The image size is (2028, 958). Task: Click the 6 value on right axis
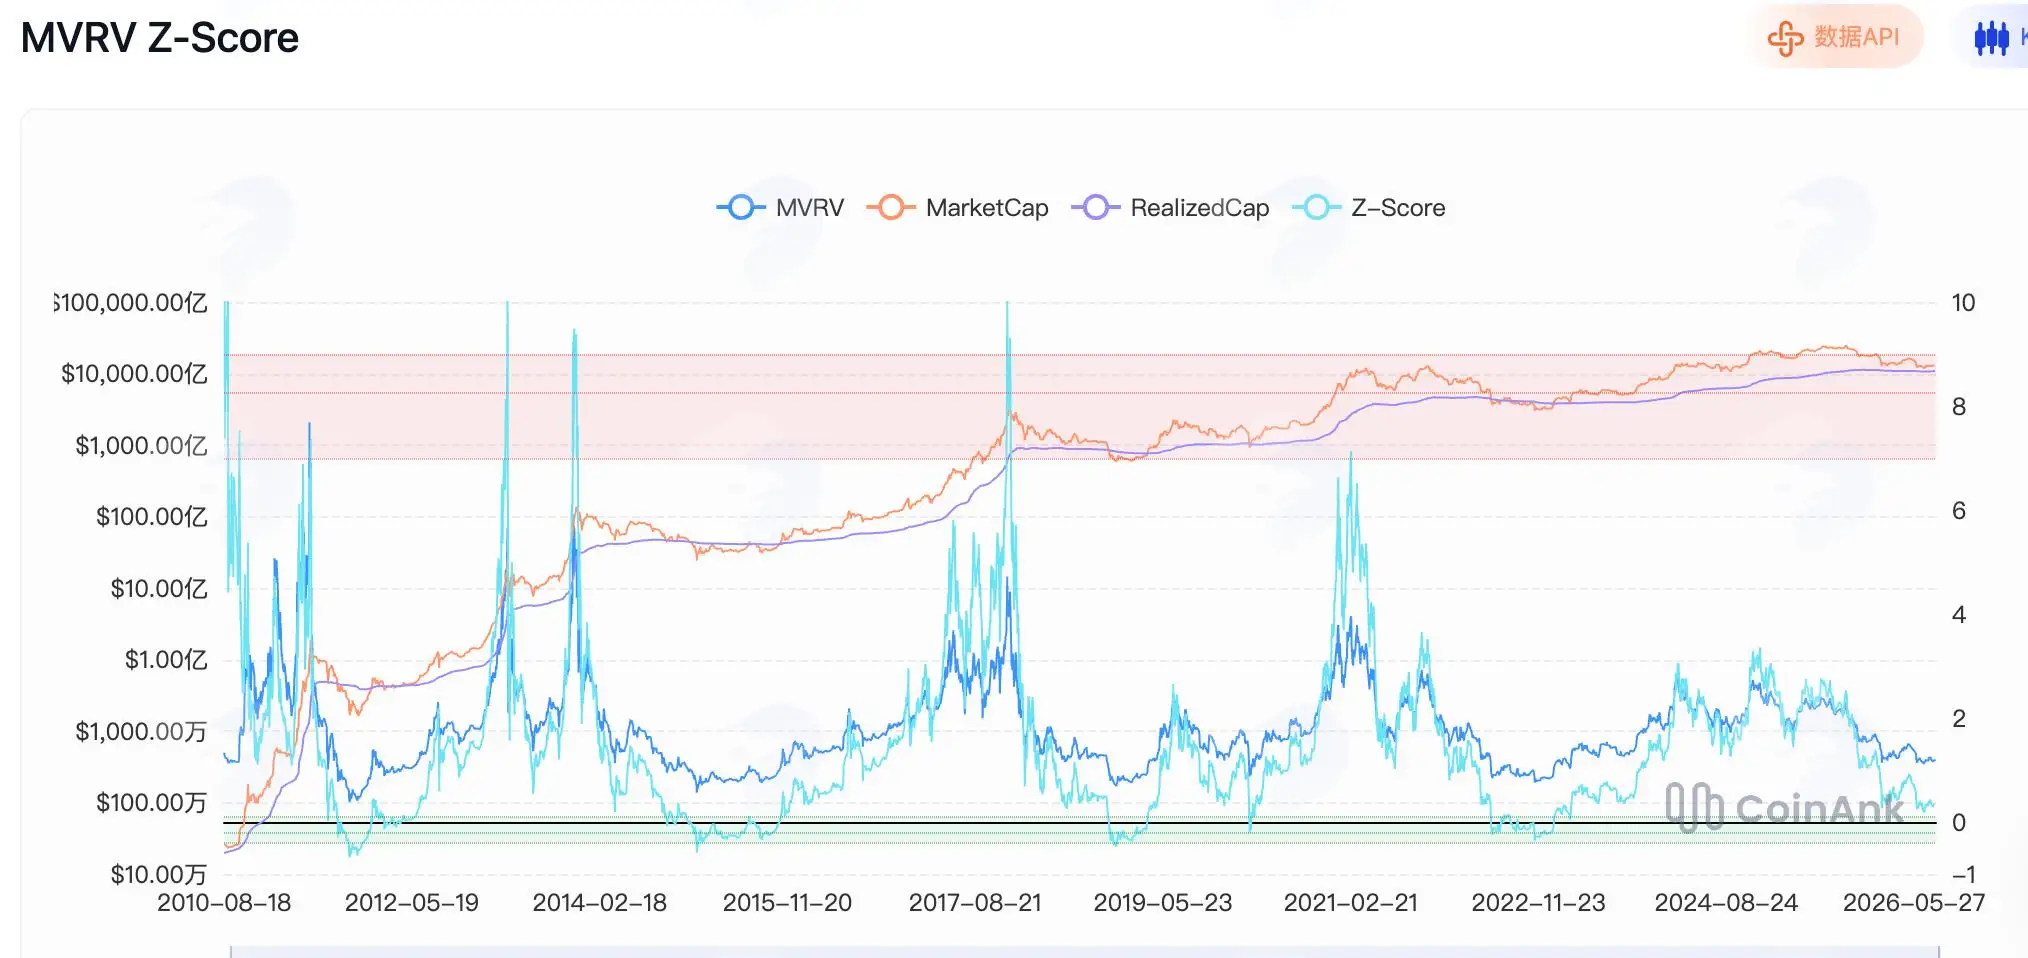click(x=1958, y=511)
